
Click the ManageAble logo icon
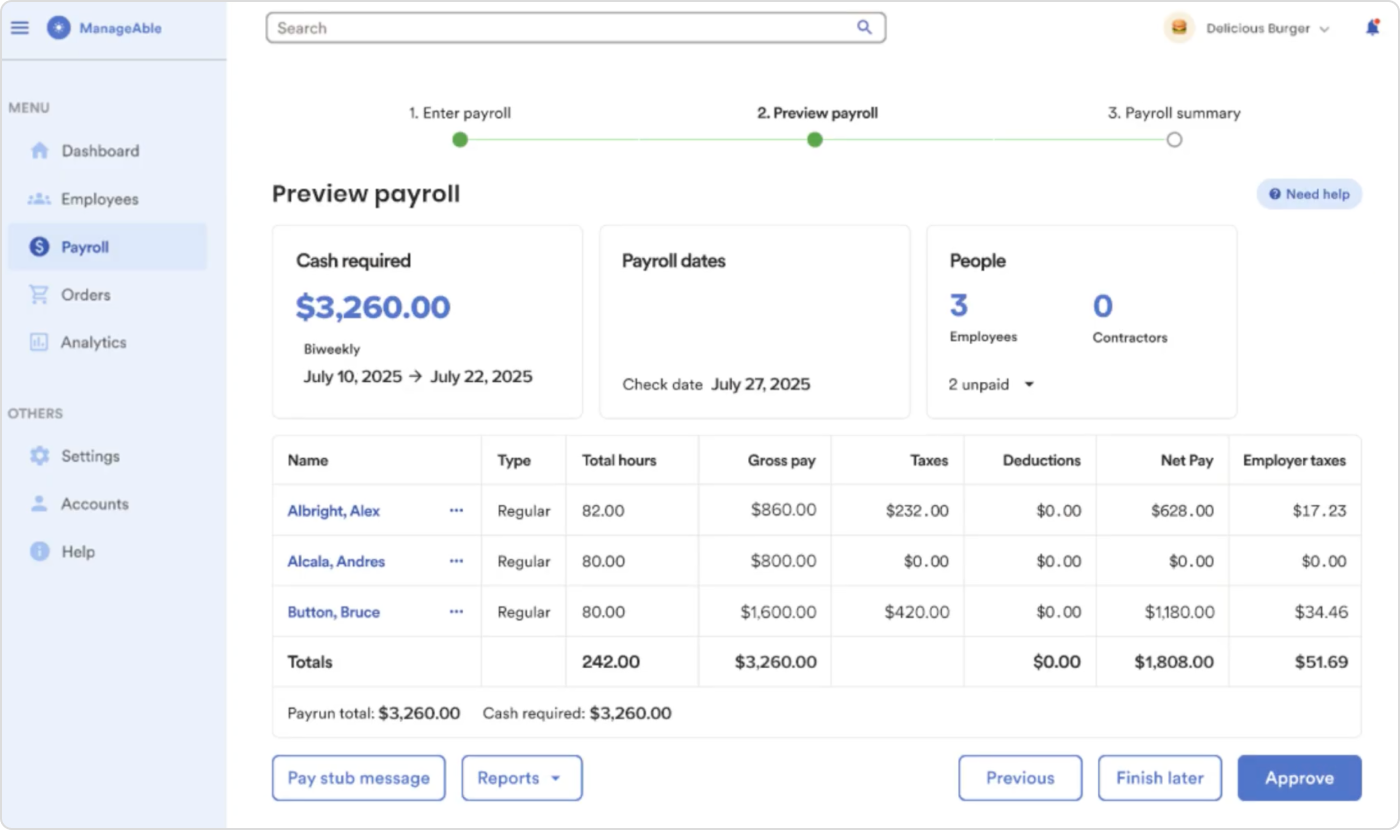tap(58, 28)
